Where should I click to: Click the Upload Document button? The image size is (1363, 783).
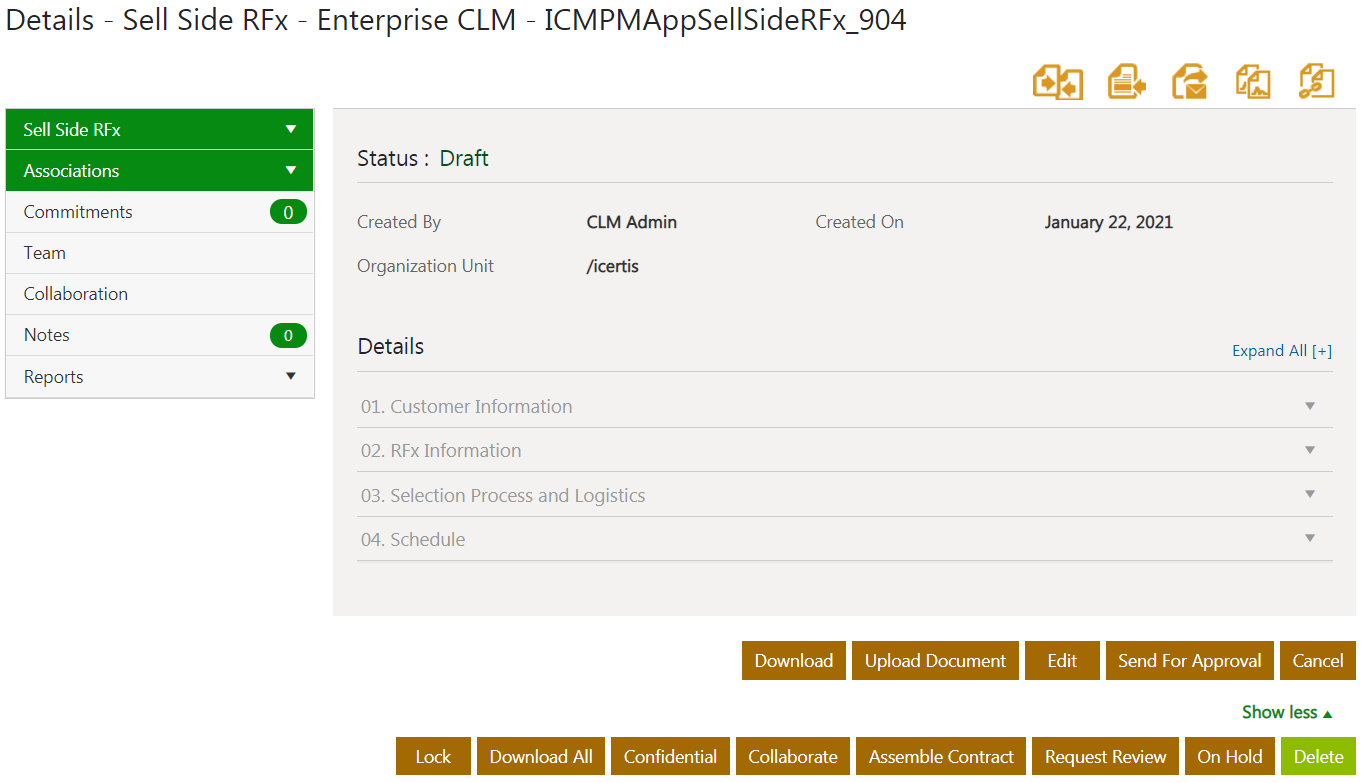point(935,661)
